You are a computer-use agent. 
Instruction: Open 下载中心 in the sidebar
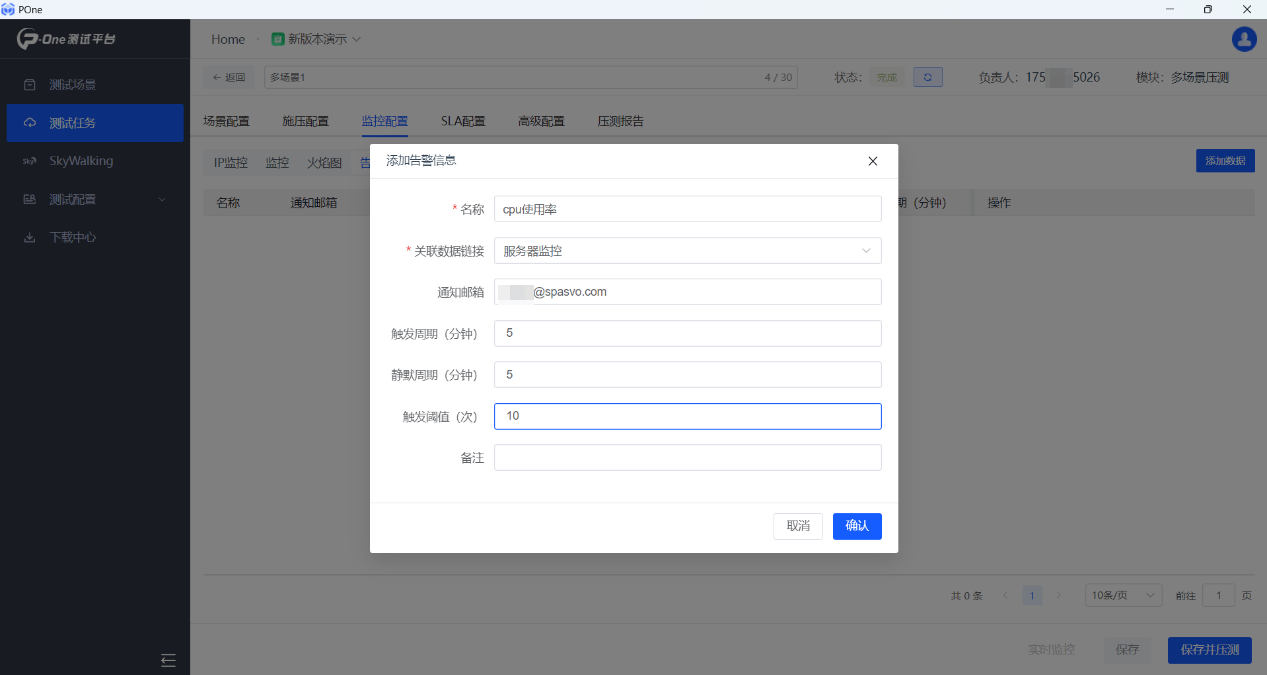pos(73,237)
